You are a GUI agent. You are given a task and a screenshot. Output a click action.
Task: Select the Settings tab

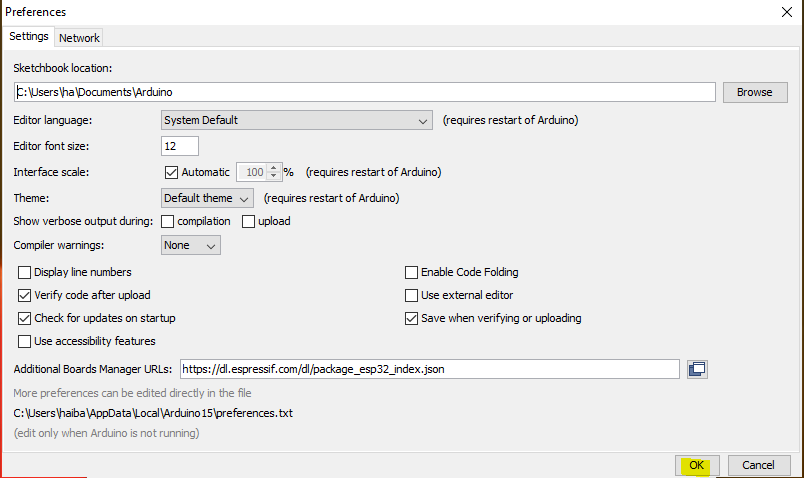coord(29,36)
